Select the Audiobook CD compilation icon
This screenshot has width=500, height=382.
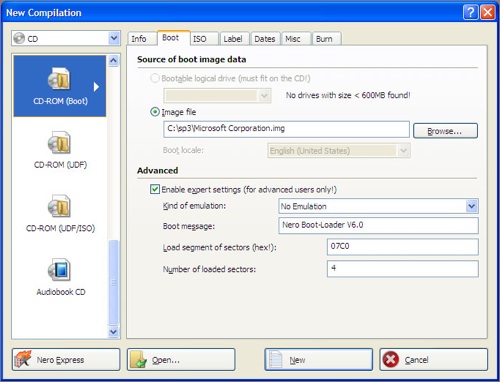coord(60,277)
